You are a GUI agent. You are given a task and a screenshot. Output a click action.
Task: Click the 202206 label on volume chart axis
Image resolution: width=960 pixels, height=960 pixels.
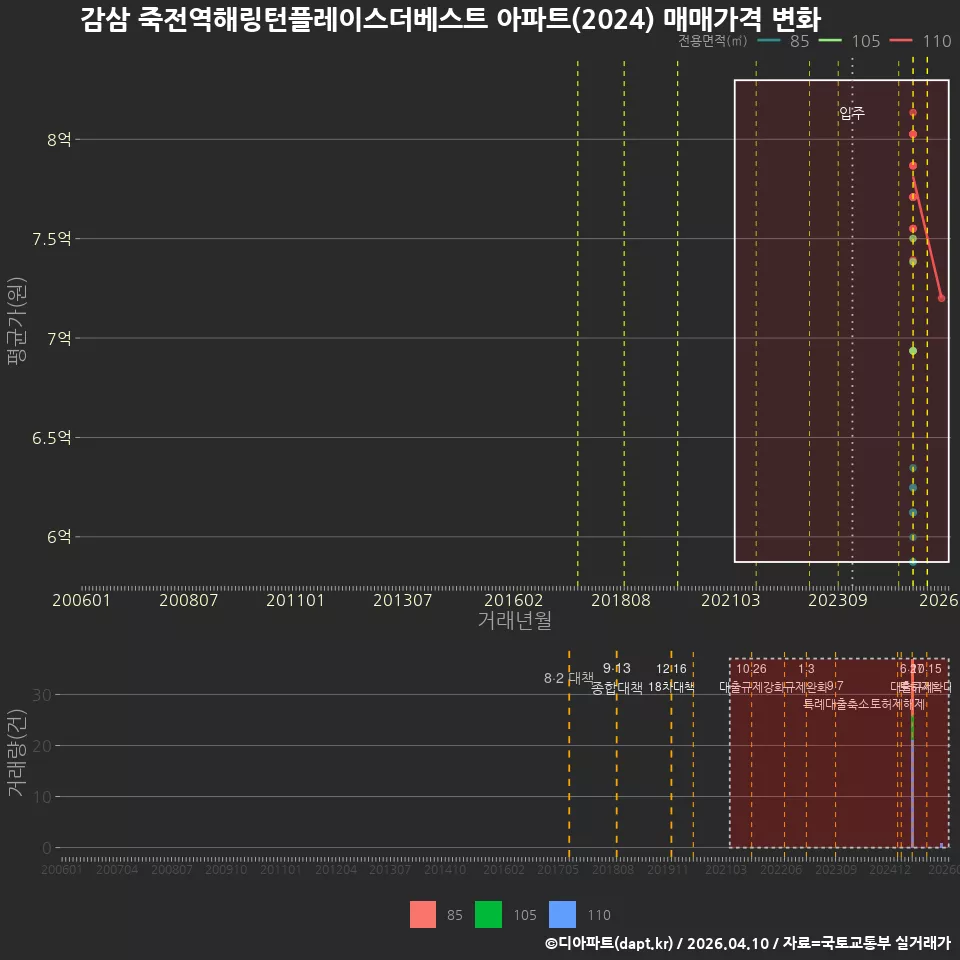[x=781, y=869]
